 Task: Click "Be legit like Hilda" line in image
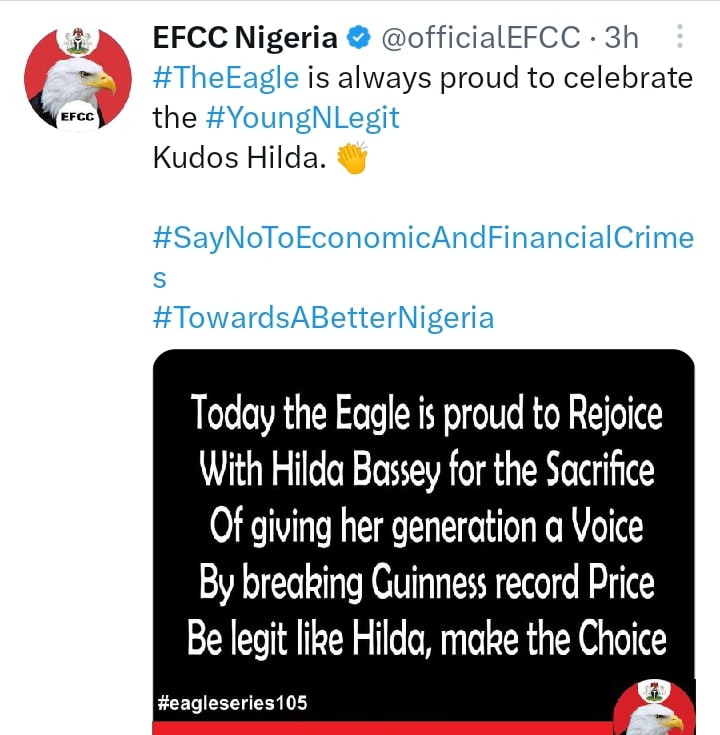point(426,638)
